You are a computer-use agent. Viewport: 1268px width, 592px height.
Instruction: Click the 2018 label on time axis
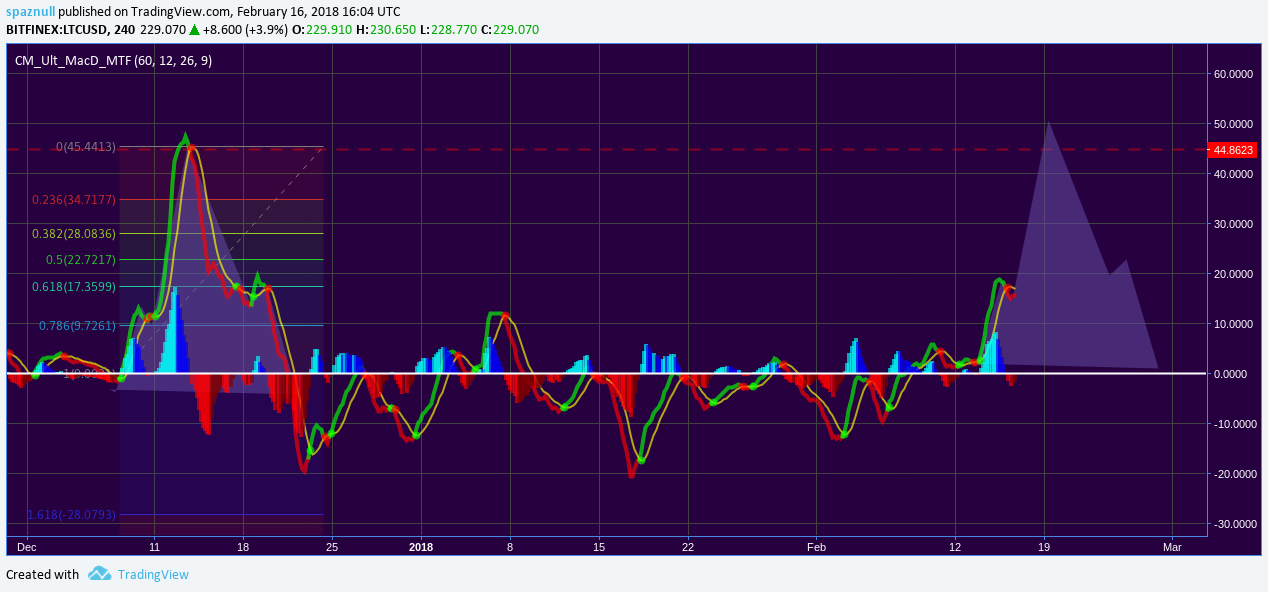(421, 547)
